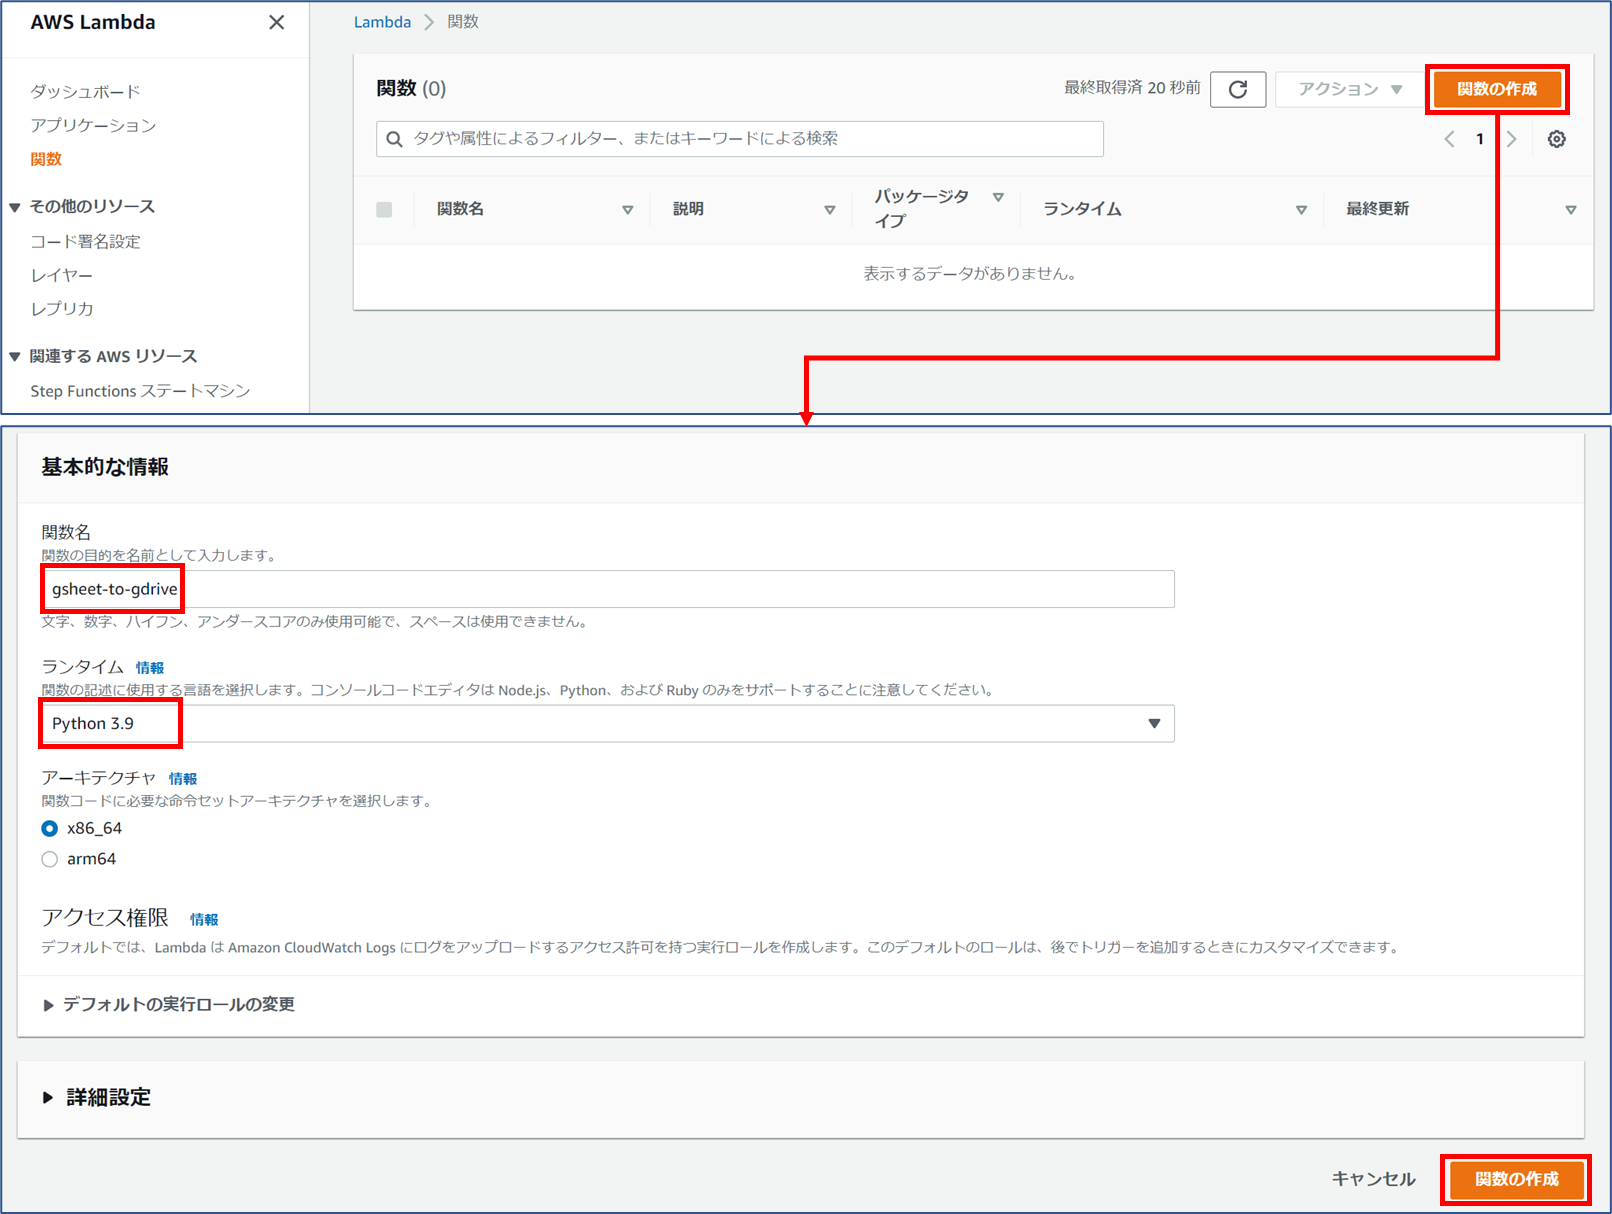
Task: Click page number 1
Action: 1480,139
